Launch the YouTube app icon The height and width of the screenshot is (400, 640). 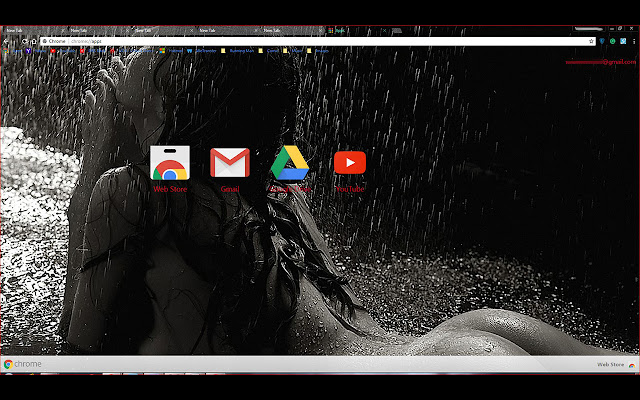click(x=350, y=162)
